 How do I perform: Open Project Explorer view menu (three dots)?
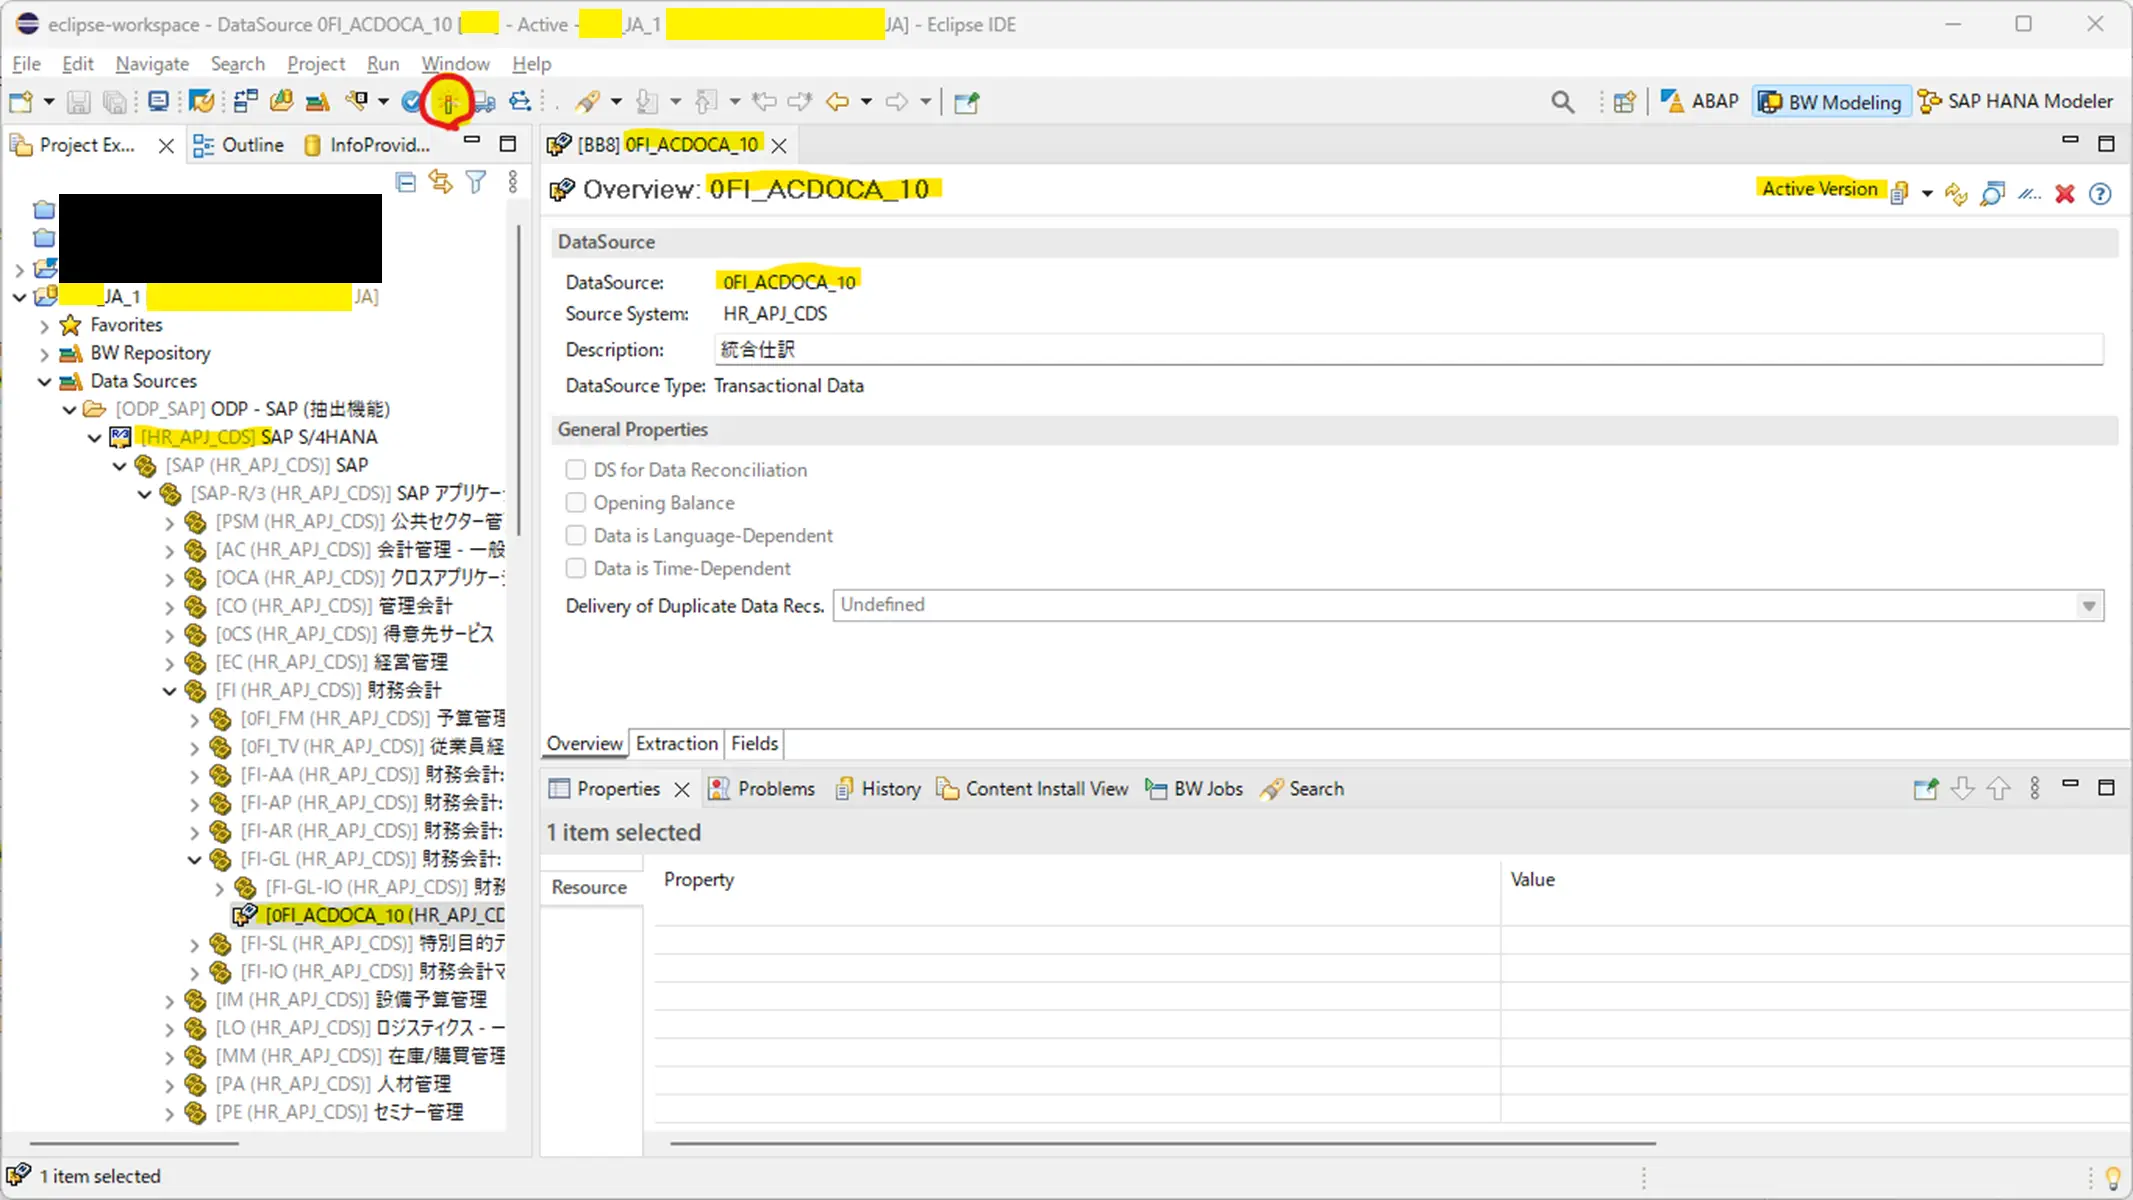(513, 182)
